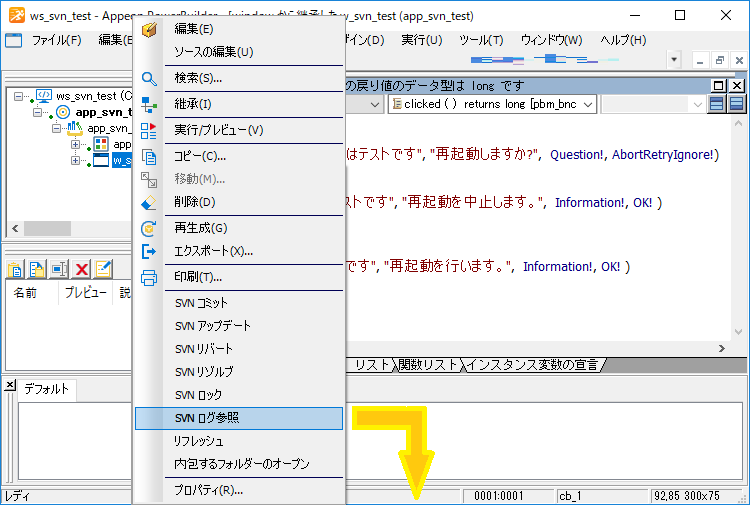Click the tree pane horizontal scrollbar thumb
The height and width of the screenshot is (505, 750).
(x=47, y=229)
